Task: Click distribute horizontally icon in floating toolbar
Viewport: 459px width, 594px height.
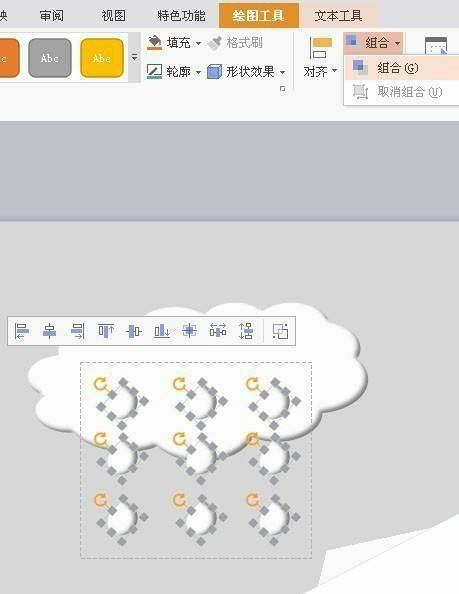Action: 218,331
